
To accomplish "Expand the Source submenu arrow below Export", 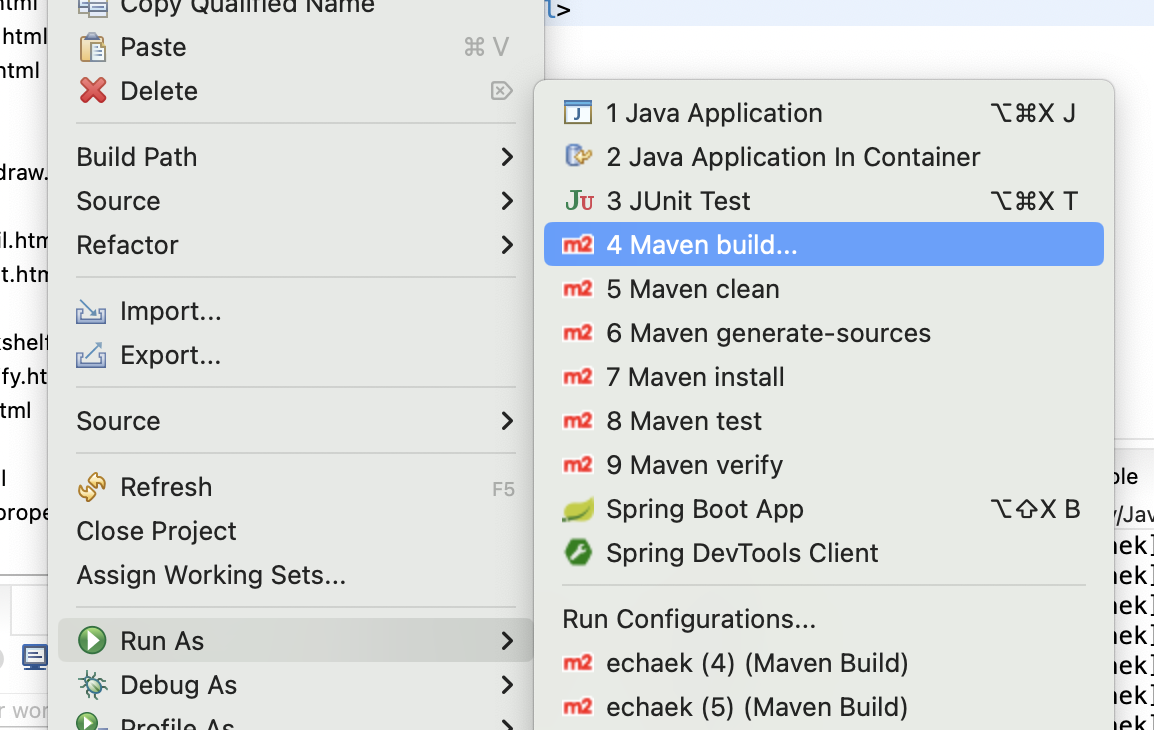I will (x=506, y=421).
